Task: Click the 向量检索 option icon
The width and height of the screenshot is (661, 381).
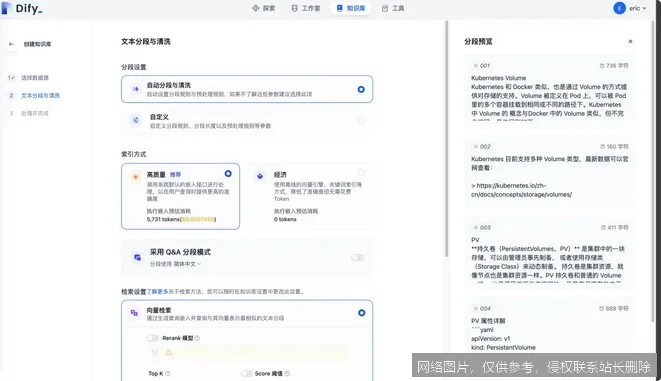Action: pyautogui.click(x=134, y=313)
